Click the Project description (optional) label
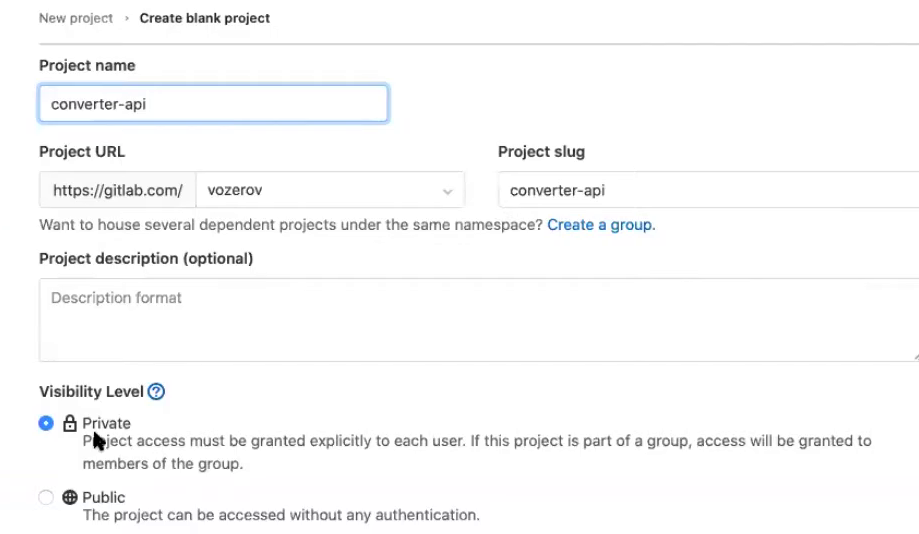Image resolution: width=919 pixels, height=534 pixels. click(x=146, y=259)
